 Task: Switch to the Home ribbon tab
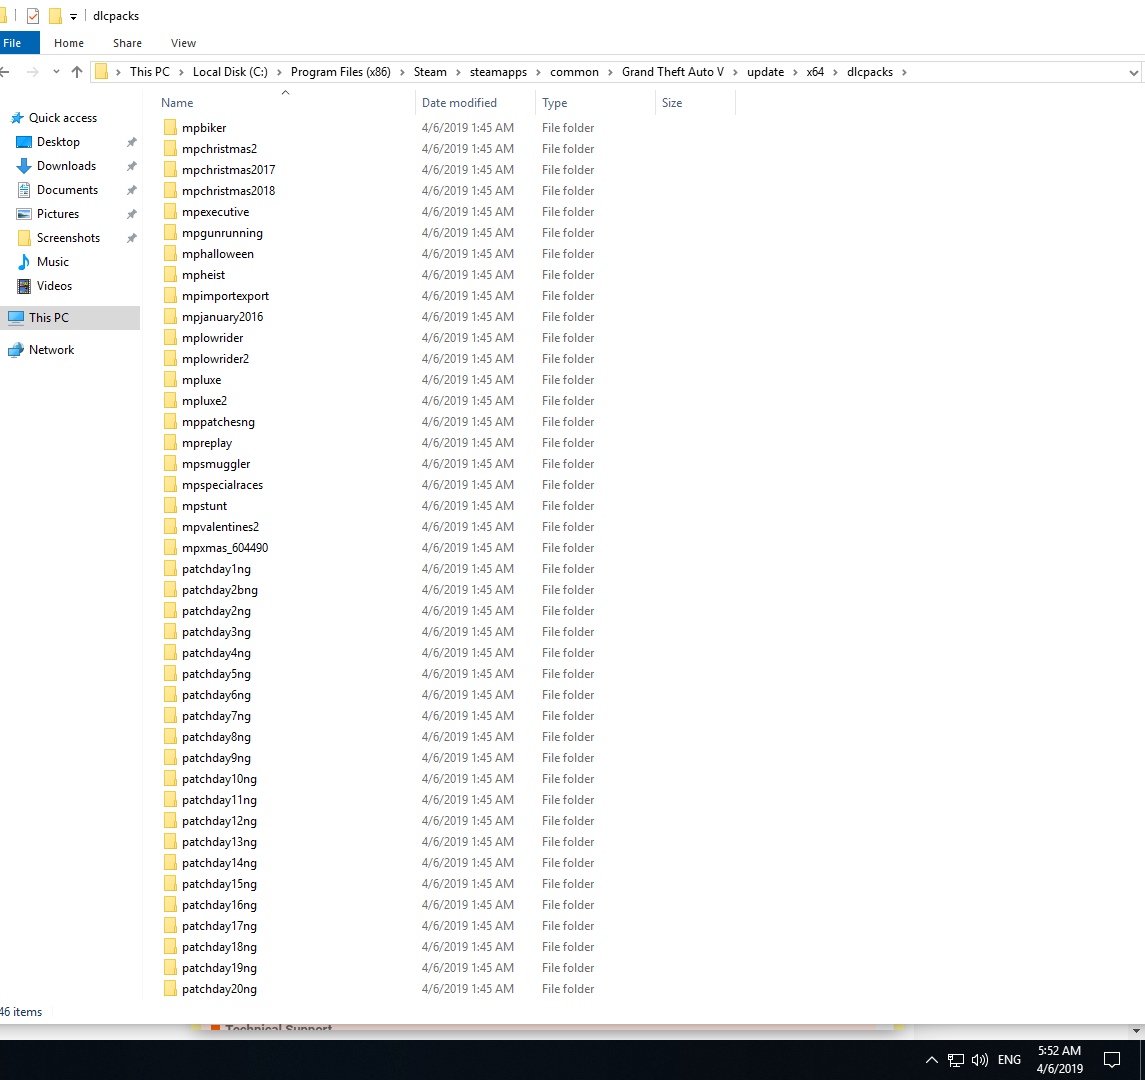click(69, 43)
